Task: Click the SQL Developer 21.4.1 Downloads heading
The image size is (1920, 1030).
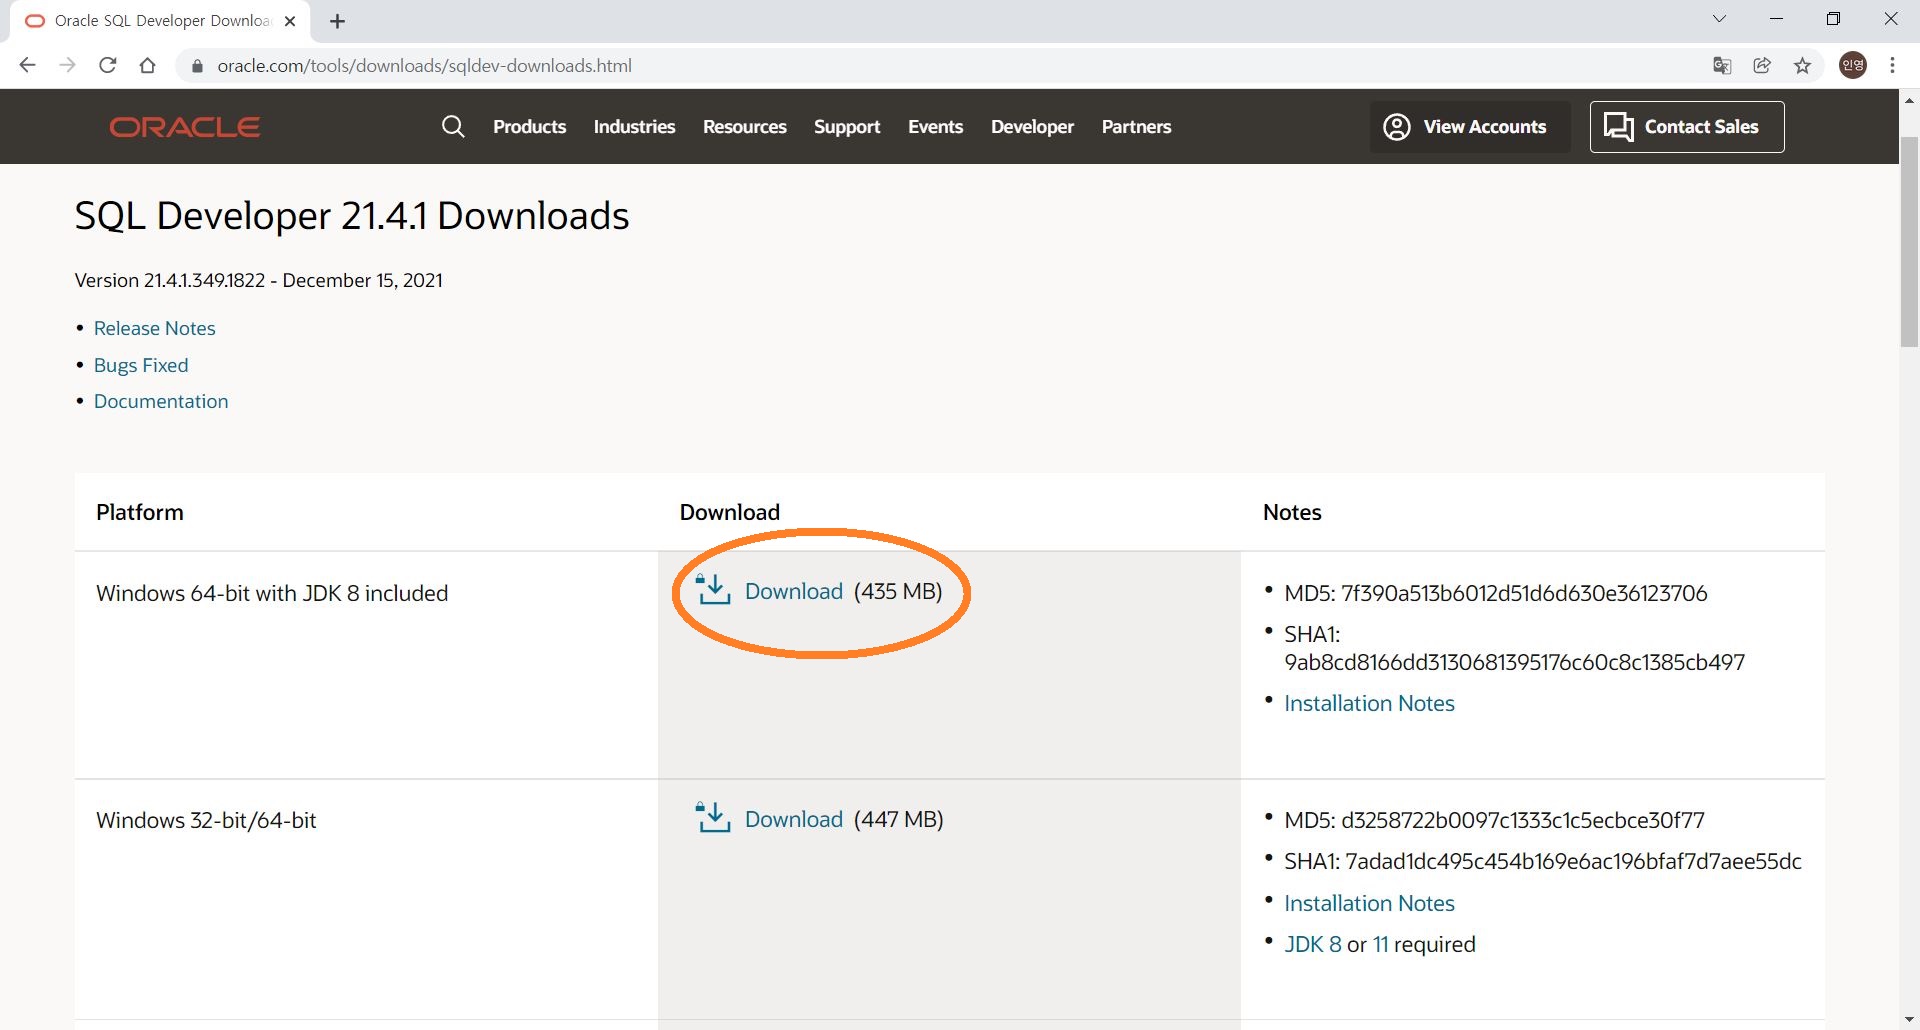Action: click(352, 216)
